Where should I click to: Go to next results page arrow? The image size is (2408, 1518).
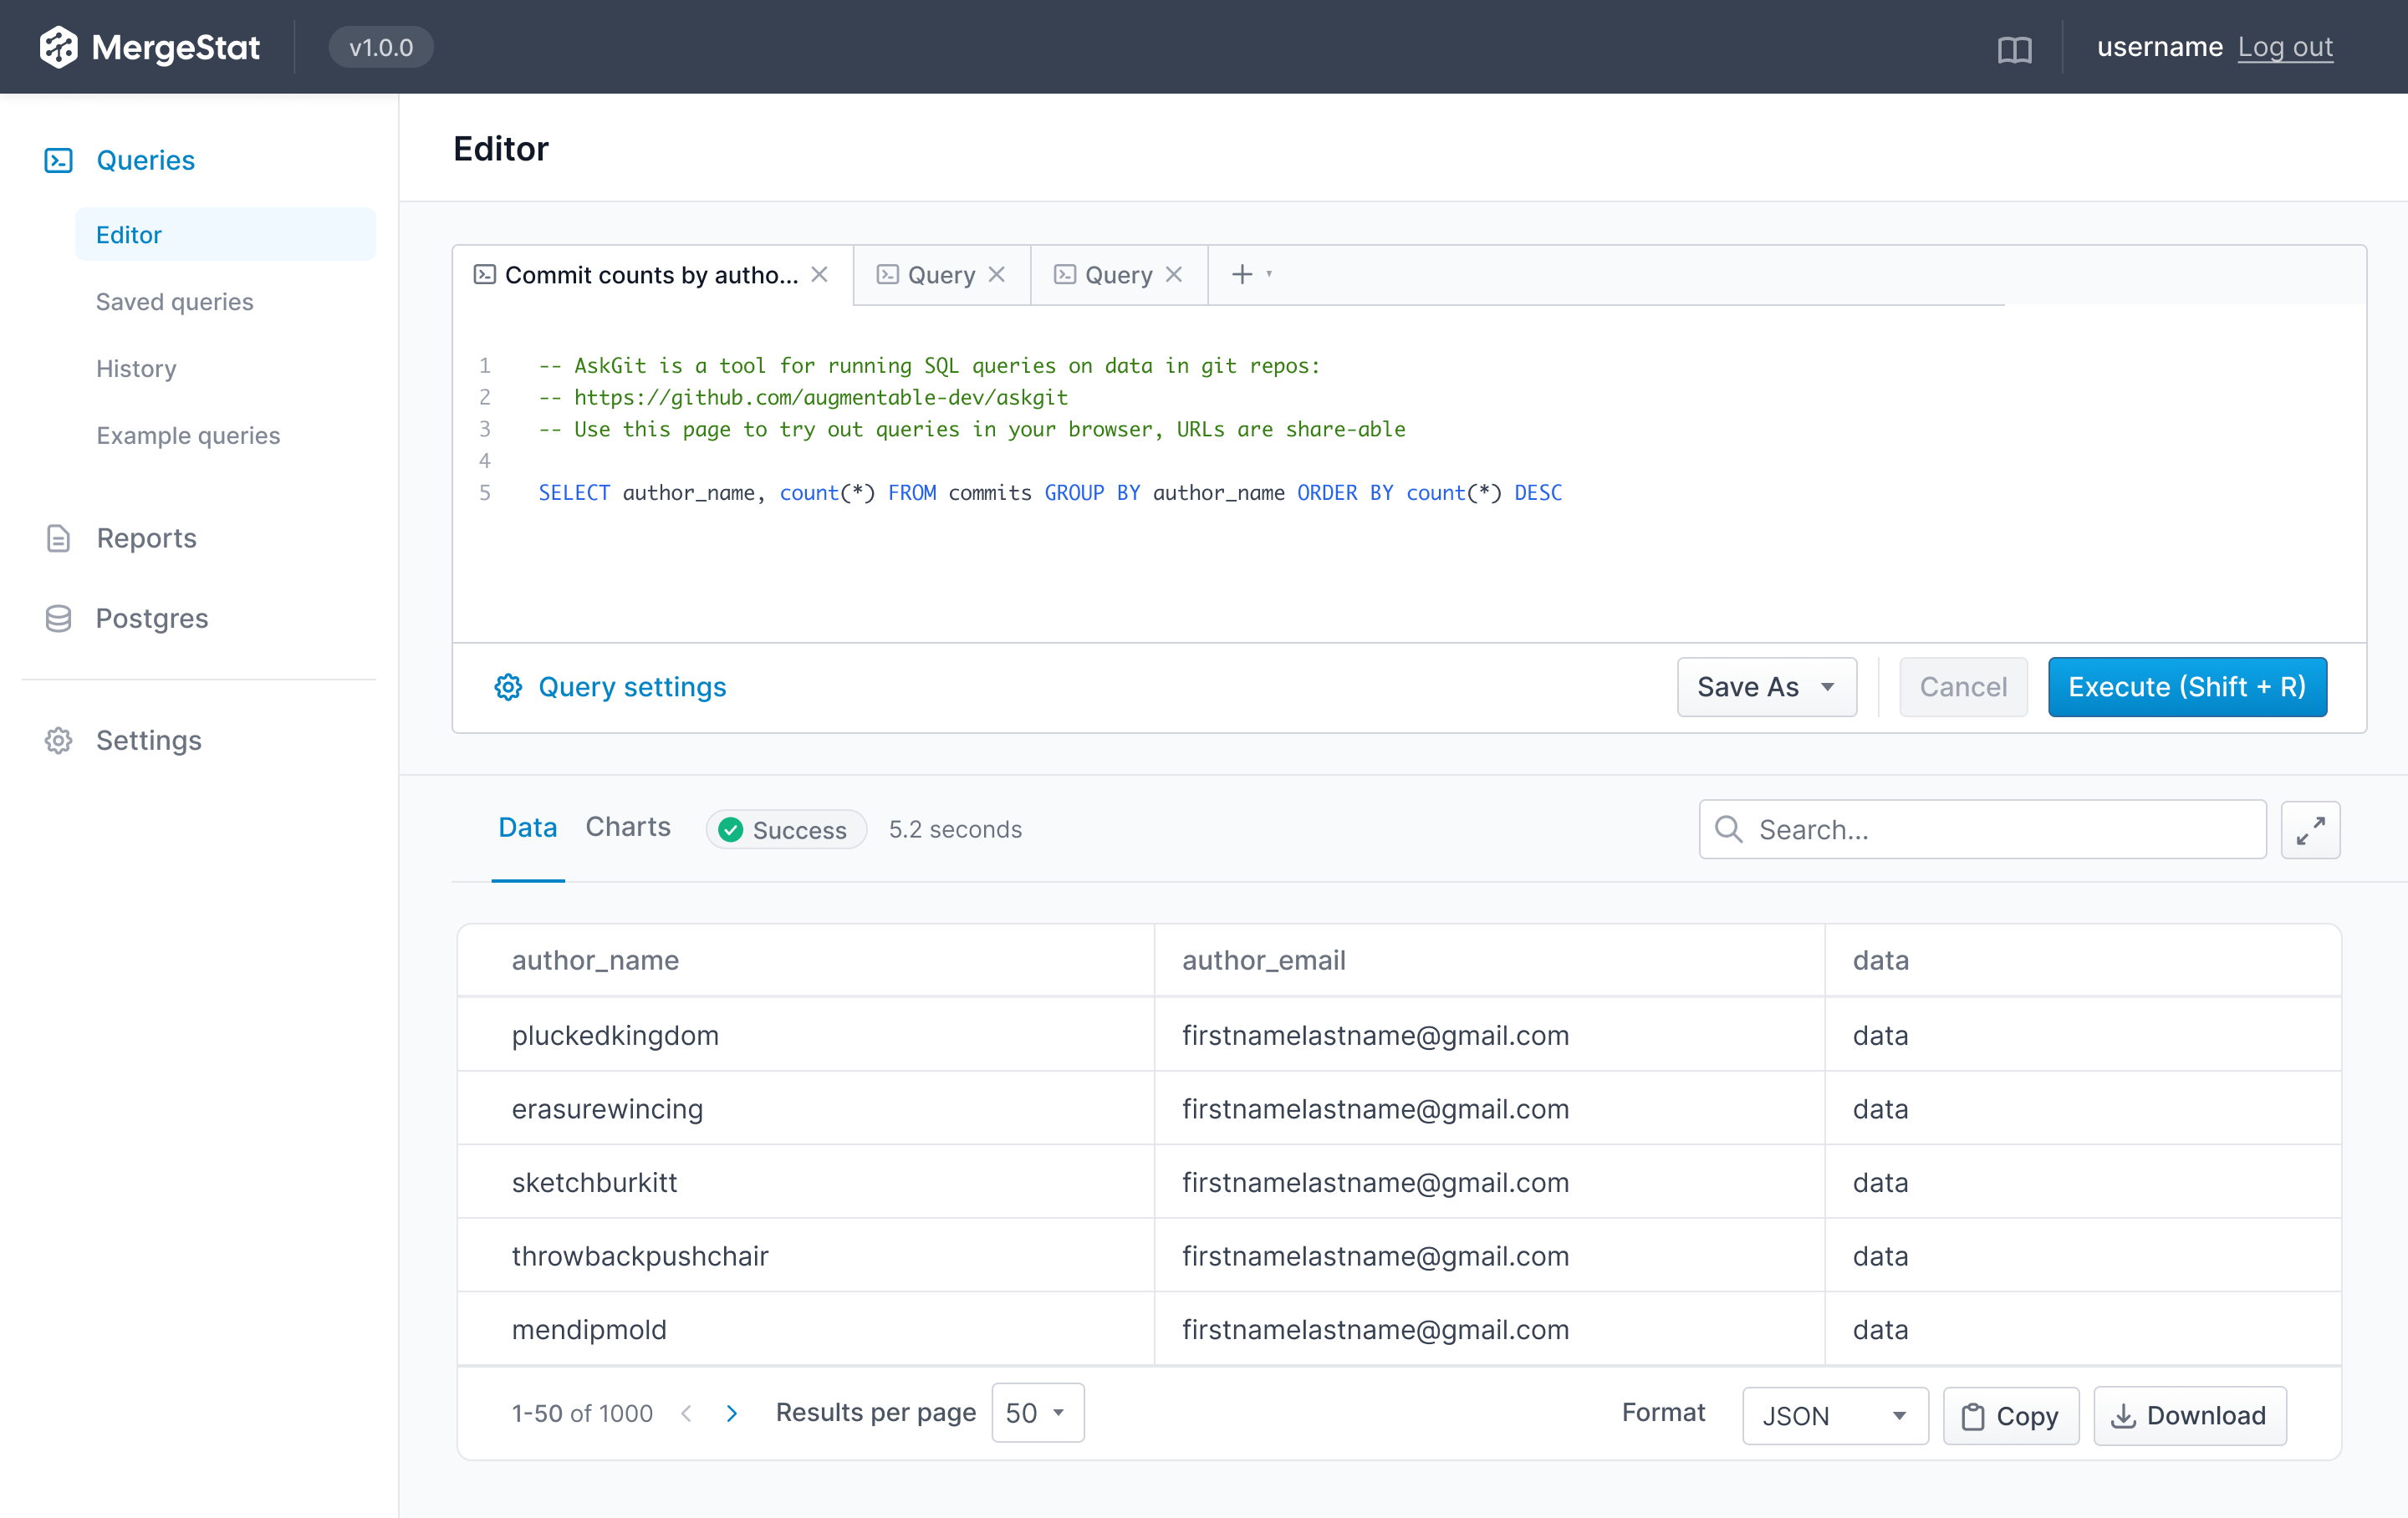[x=732, y=1413]
